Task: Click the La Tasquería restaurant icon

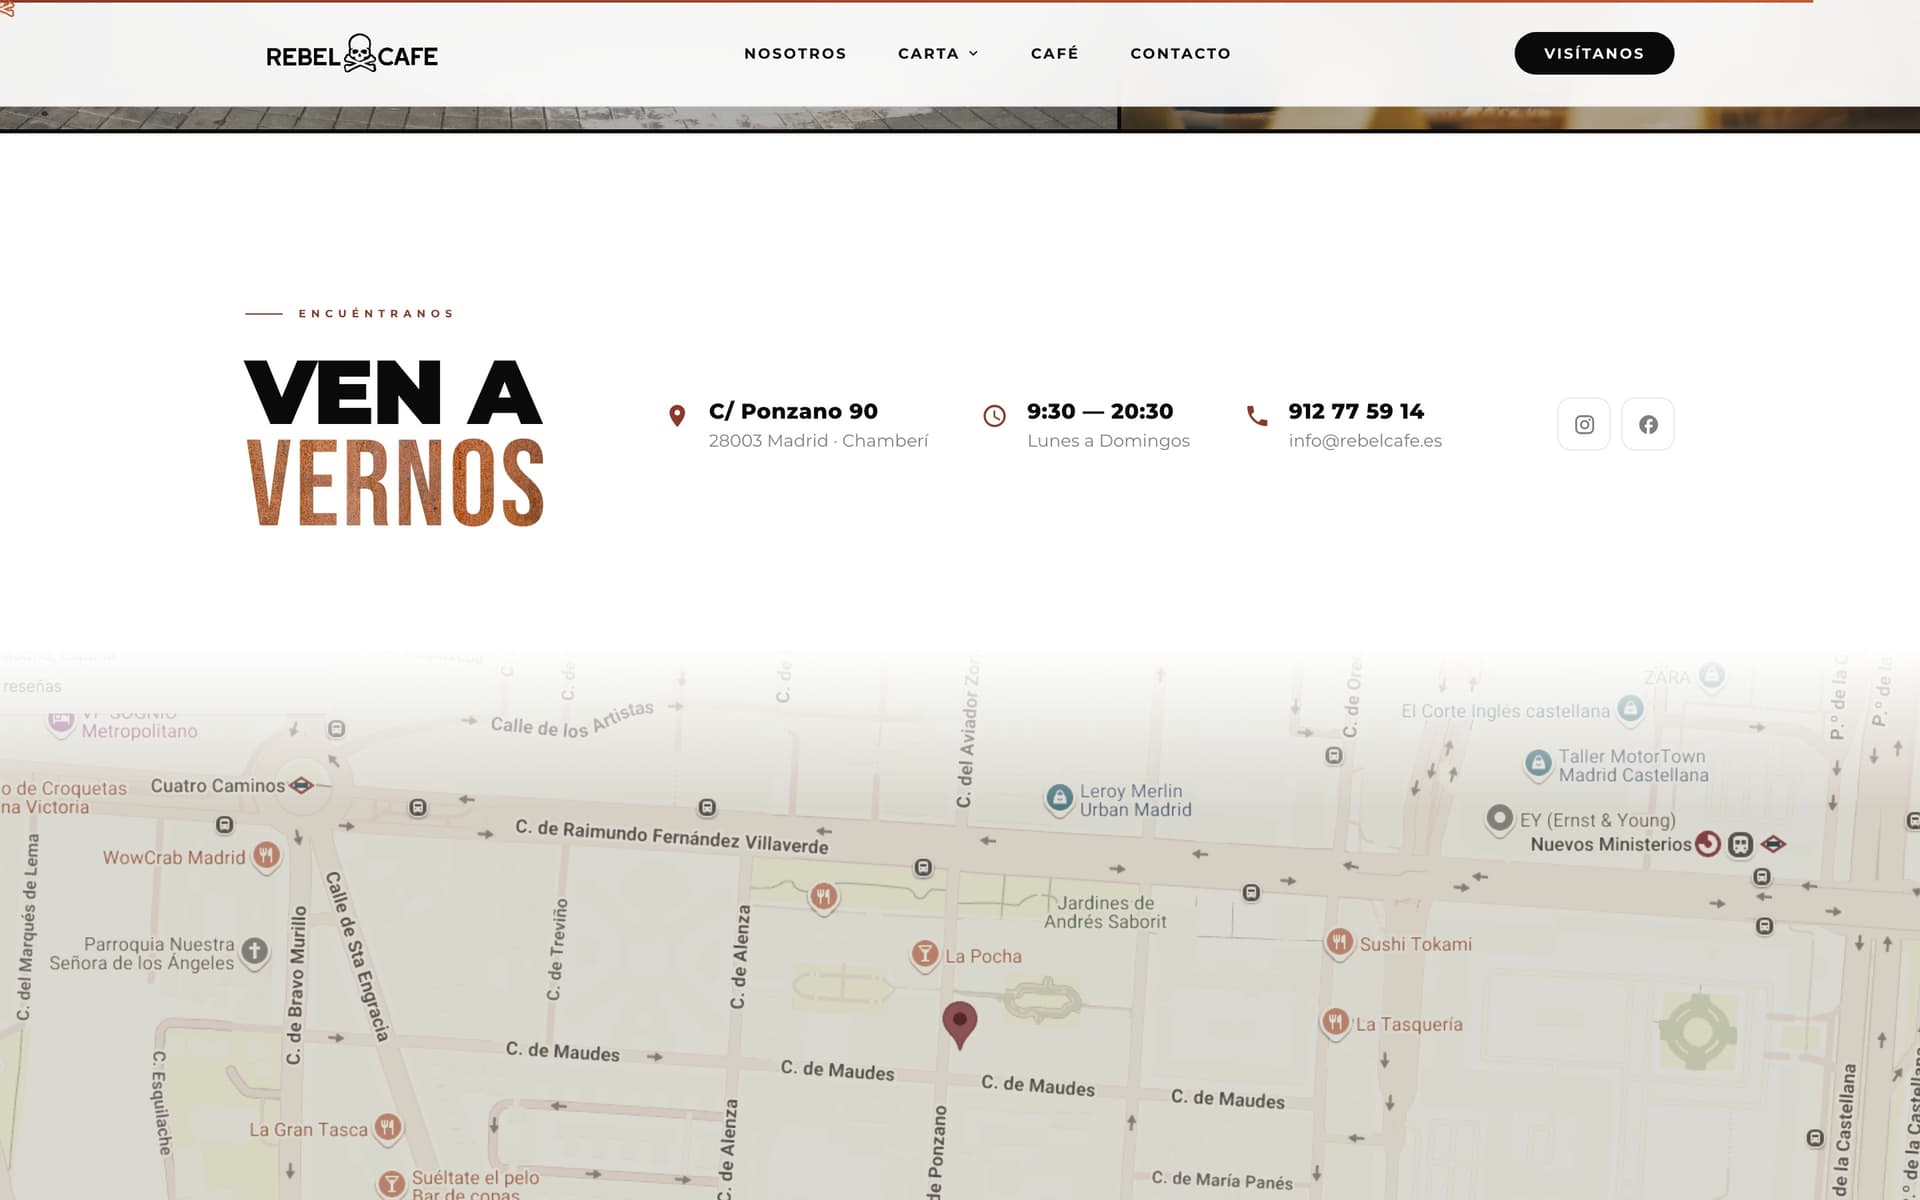Action: [1335, 1022]
